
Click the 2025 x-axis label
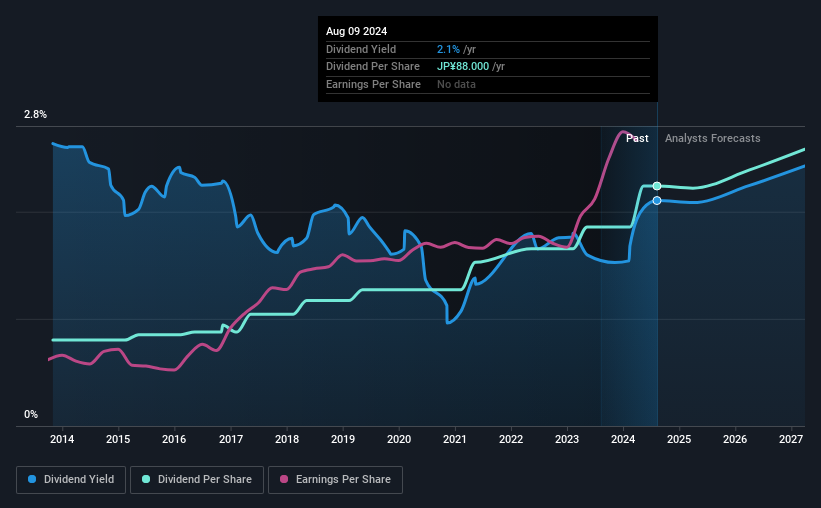point(679,439)
